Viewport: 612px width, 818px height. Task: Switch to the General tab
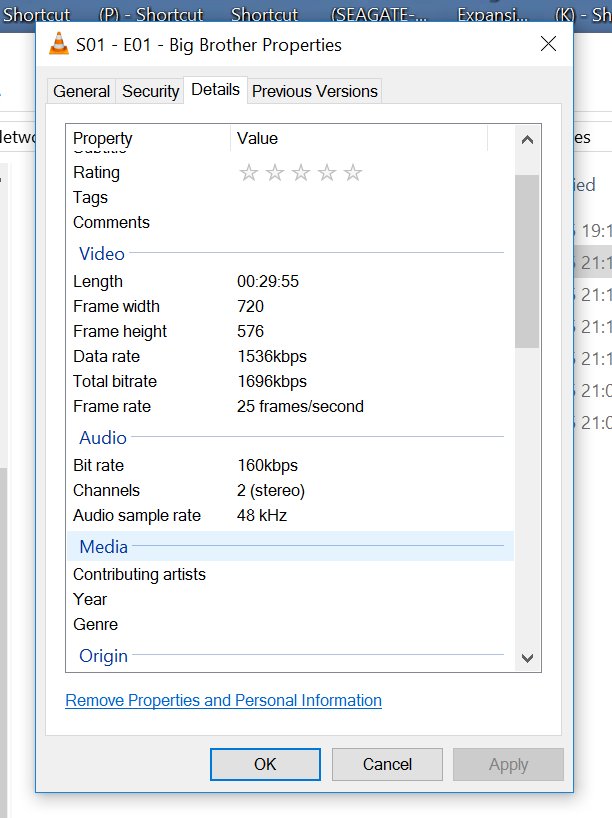81,91
